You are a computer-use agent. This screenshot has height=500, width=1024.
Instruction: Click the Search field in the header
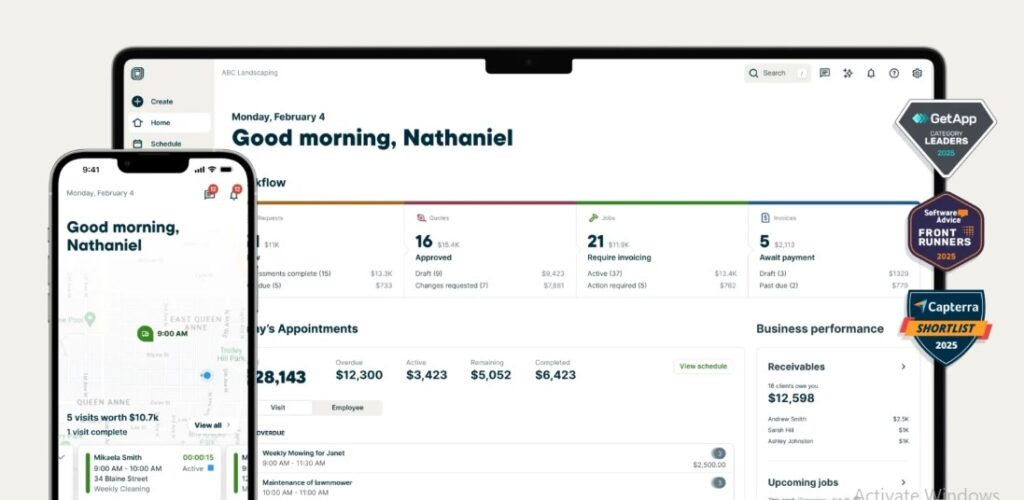pos(777,73)
